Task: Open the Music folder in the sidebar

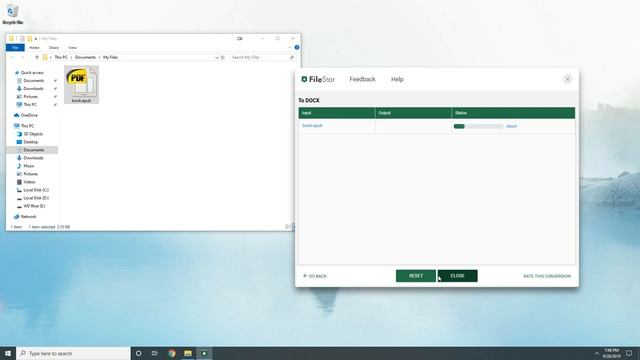Action: pyautogui.click(x=29, y=166)
